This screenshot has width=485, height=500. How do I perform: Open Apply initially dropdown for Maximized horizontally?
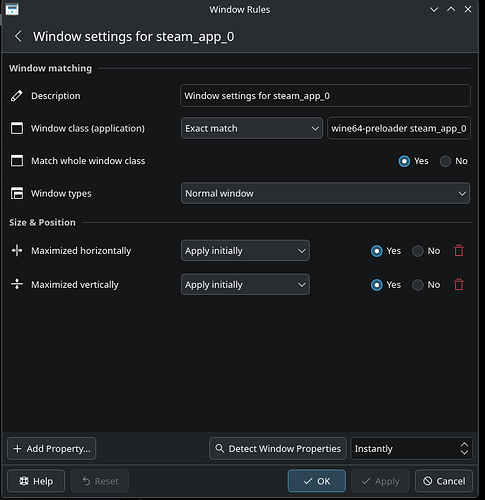[245, 250]
